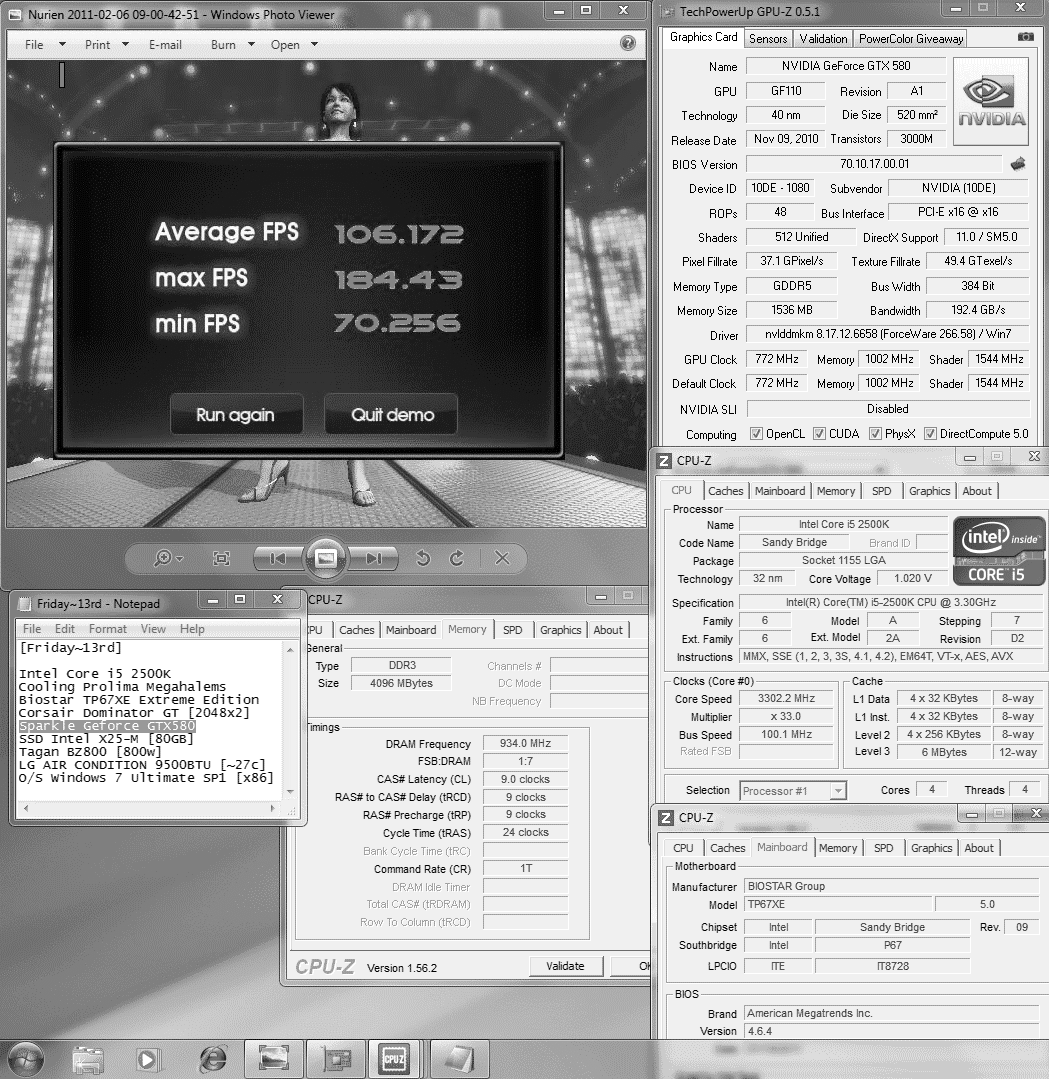Click E-mail in Photo Viewer toolbar
Image resolution: width=1049 pixels, height=1079 pixels.
(x=165, y=45)
